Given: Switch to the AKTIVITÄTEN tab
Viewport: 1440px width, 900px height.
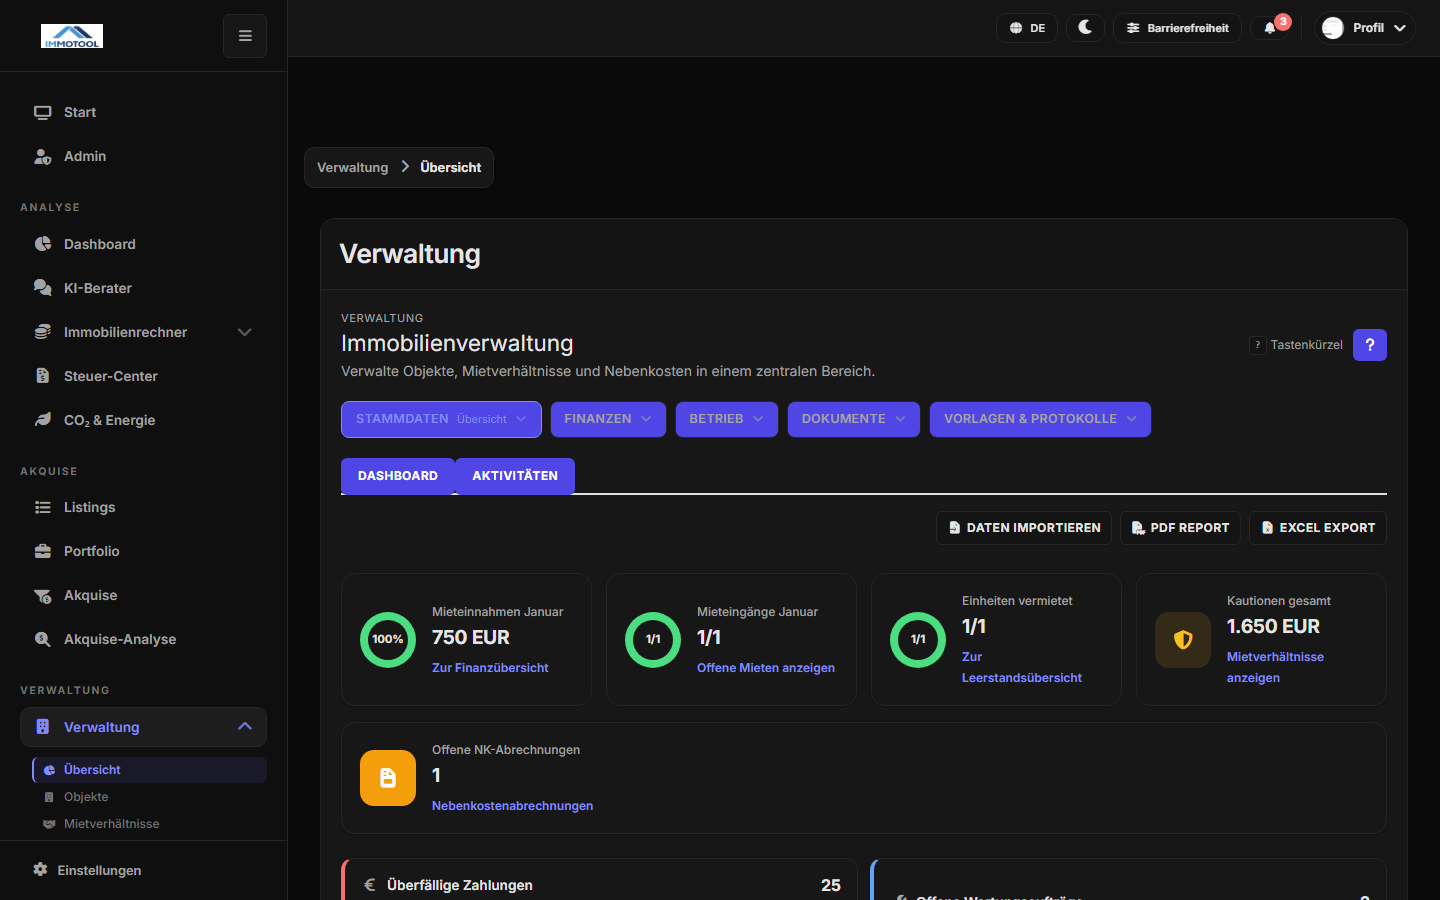Looking at the screenshot, I should point(515,476).
